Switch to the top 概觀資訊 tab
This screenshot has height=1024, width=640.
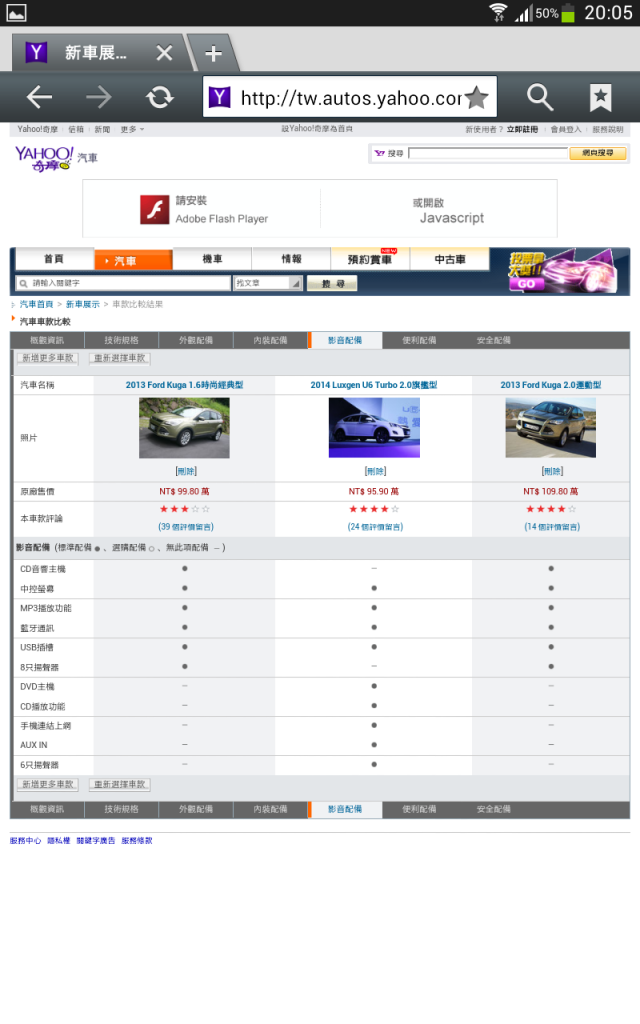(x=47, y=340)
